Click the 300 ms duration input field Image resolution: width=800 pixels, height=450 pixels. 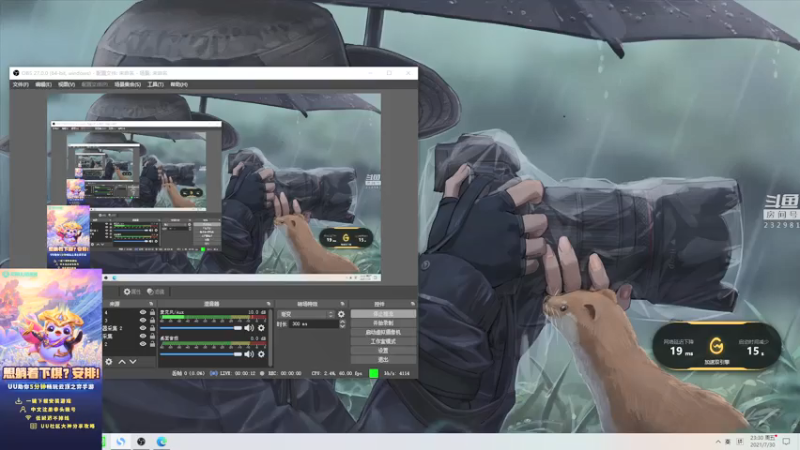(x=313, y=324)
